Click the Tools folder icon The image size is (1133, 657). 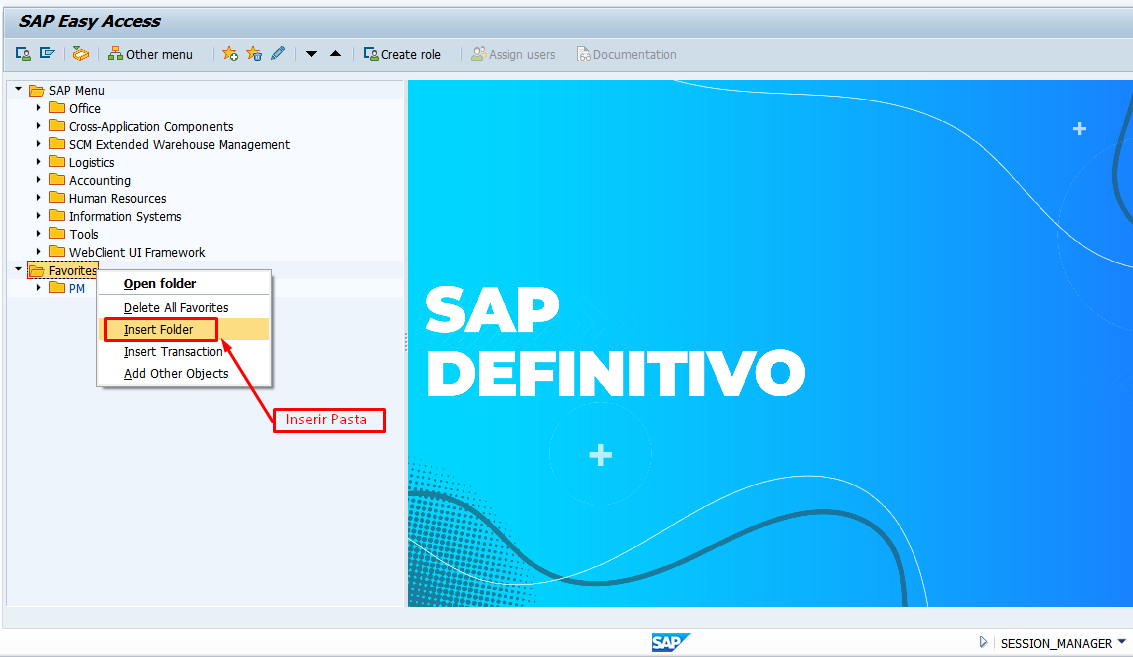tap(57, 233)
